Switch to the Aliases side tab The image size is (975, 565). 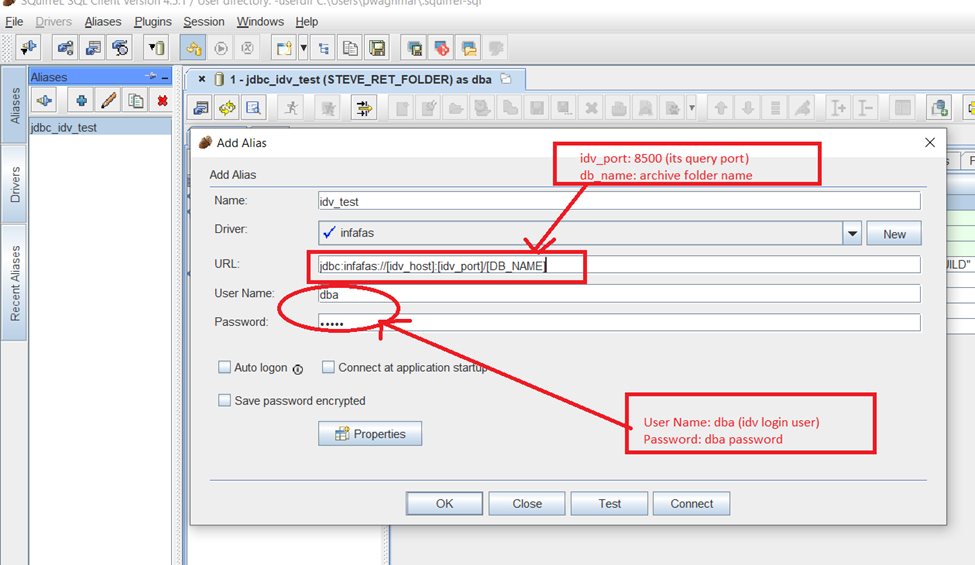point(14,105)
